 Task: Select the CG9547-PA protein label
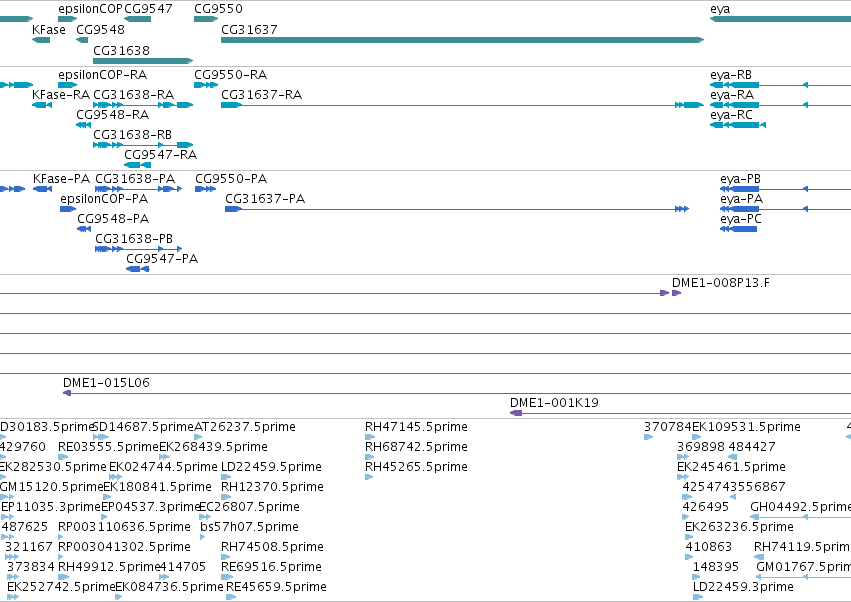[x=162, y=258]
